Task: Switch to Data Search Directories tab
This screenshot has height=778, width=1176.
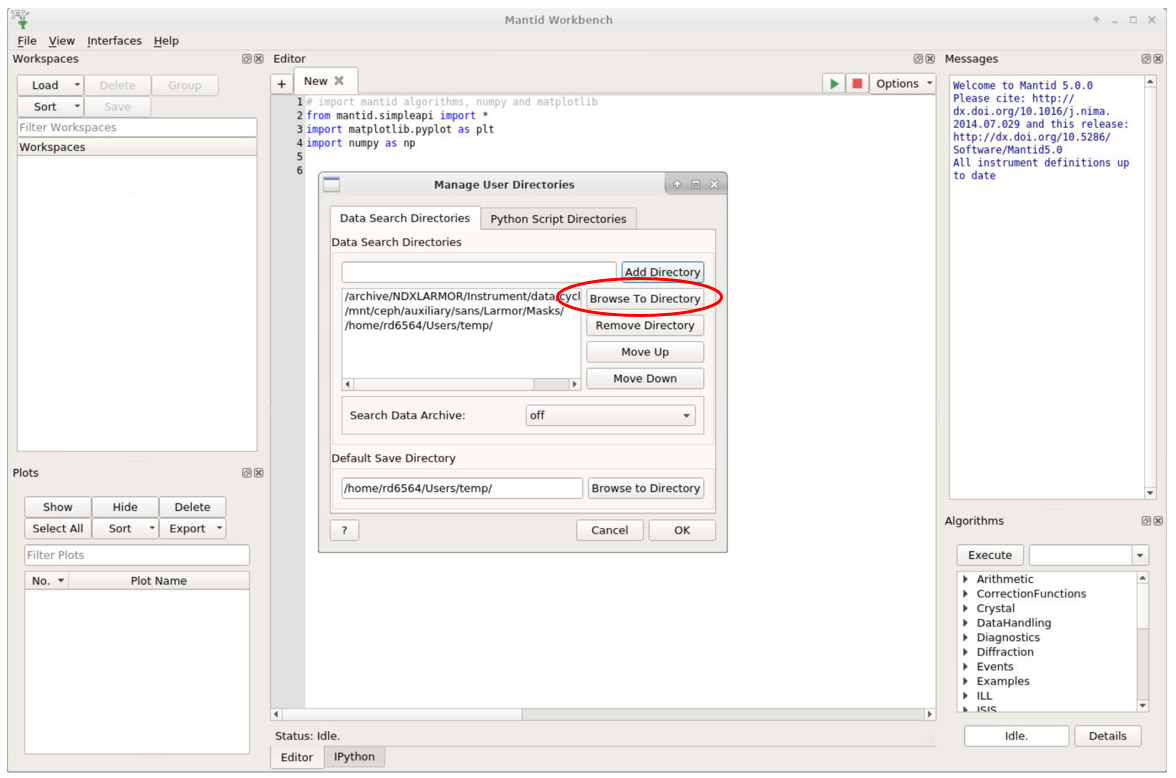Action: click(x=405, y=218)
